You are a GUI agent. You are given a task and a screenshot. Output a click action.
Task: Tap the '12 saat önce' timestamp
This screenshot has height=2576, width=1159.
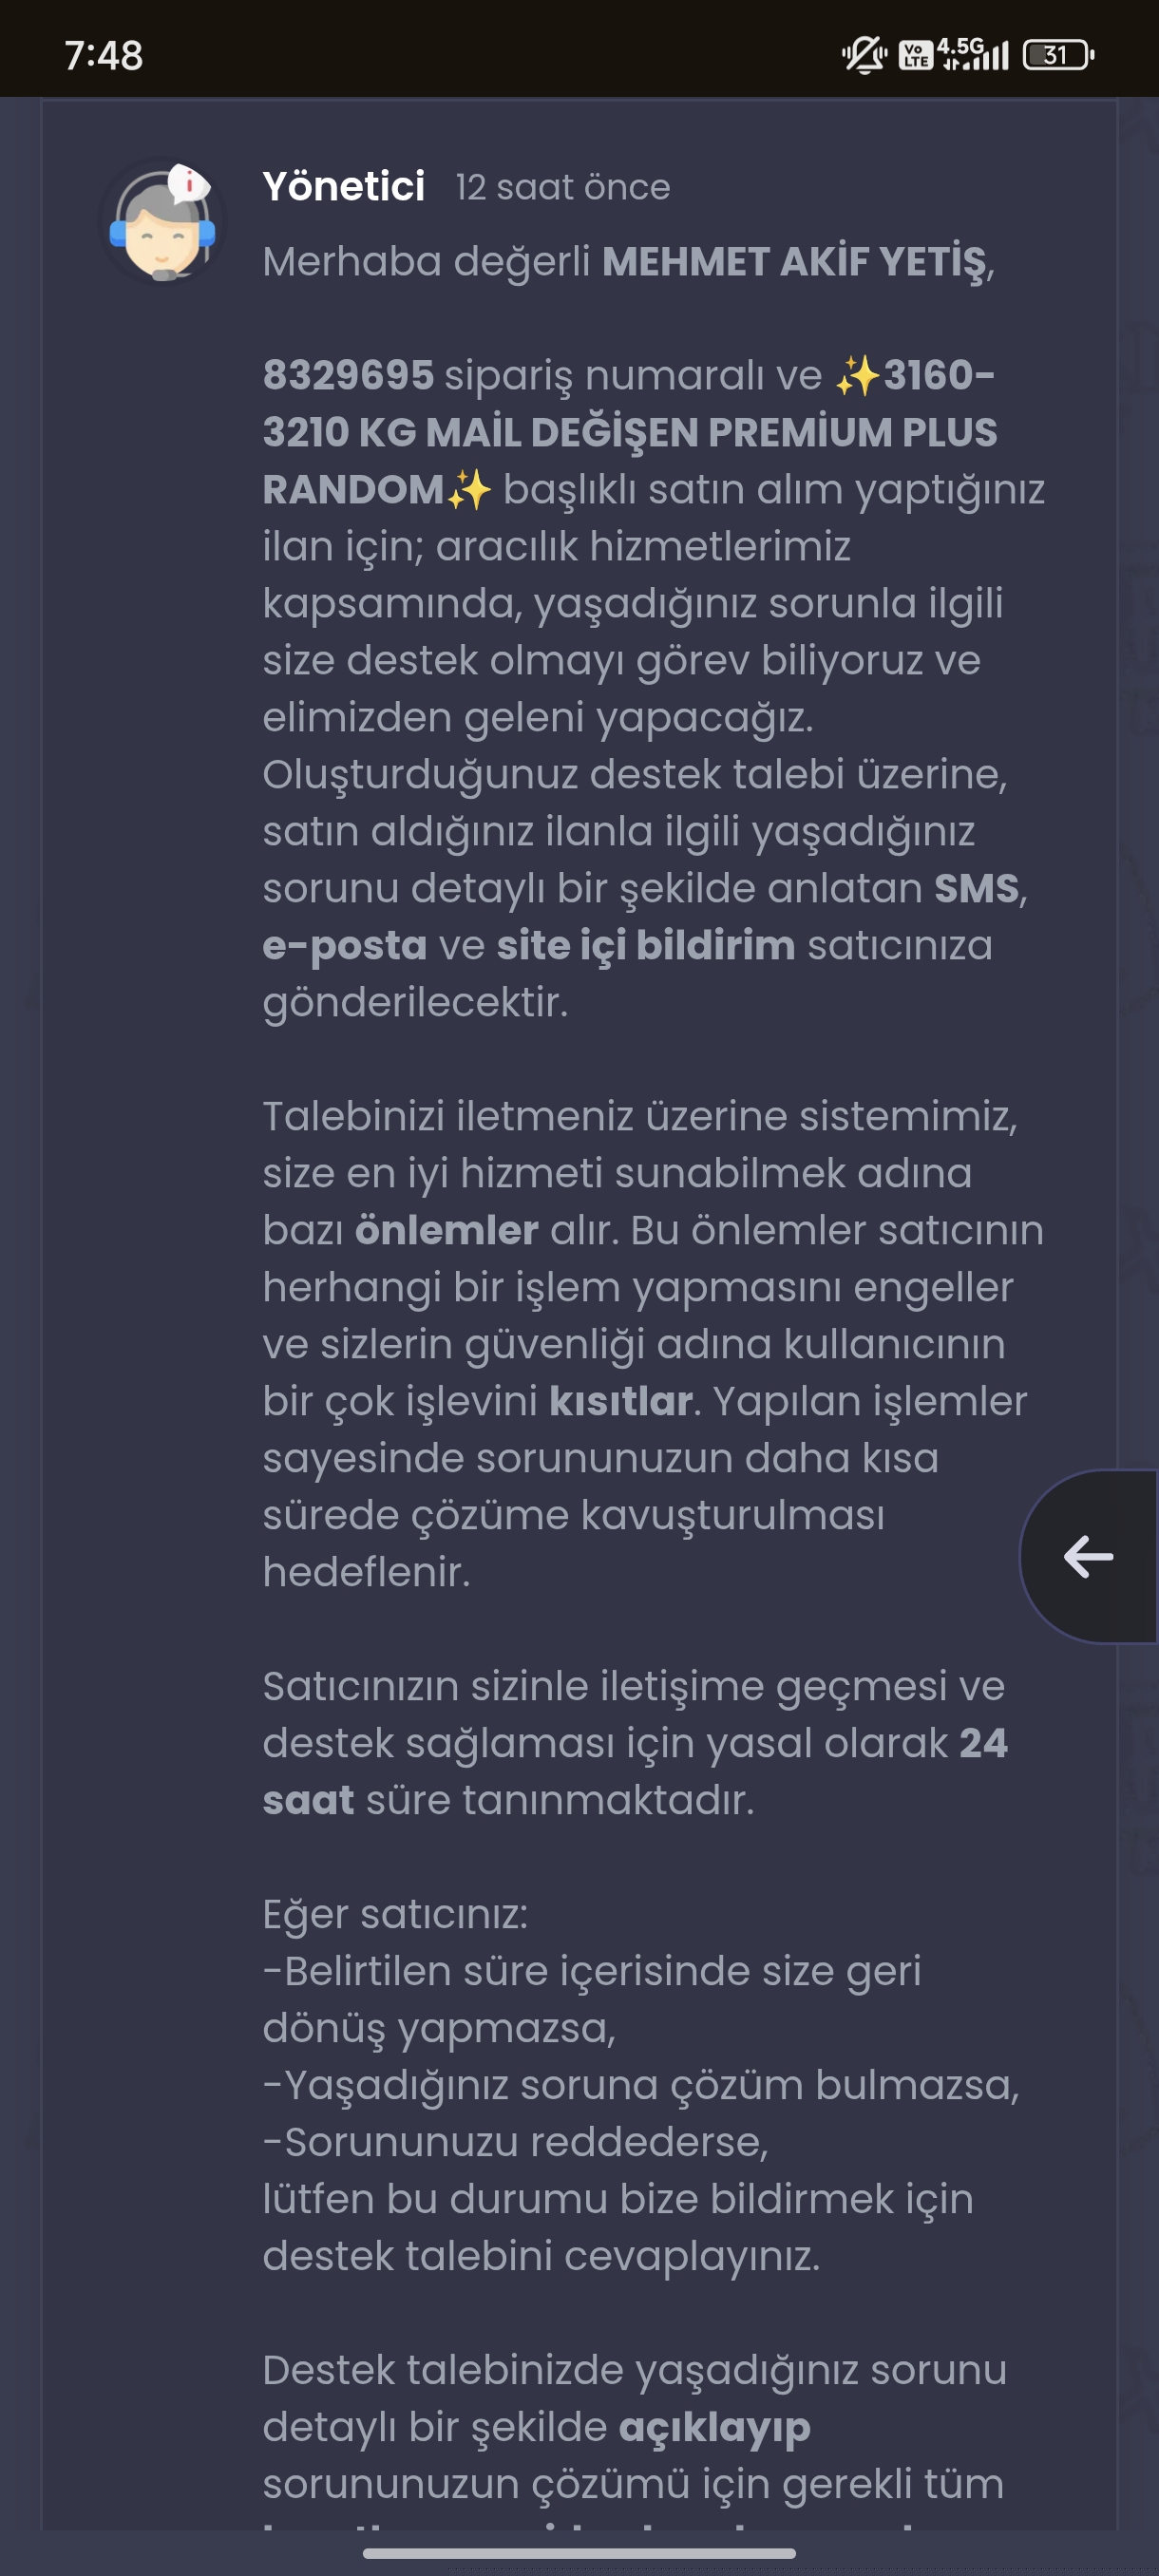click(x=563, y=187)
